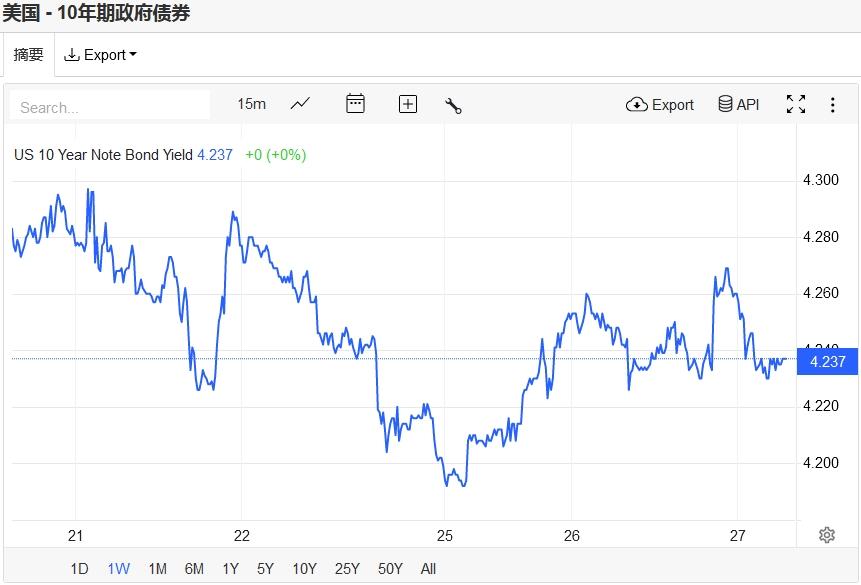861x585 pixels.
Task: Click the add comparison plus icon
Action: pos(408,104)
